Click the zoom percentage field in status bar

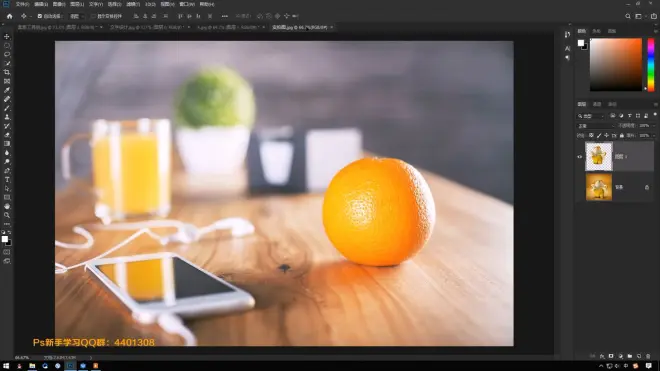(x=22, y=358)
